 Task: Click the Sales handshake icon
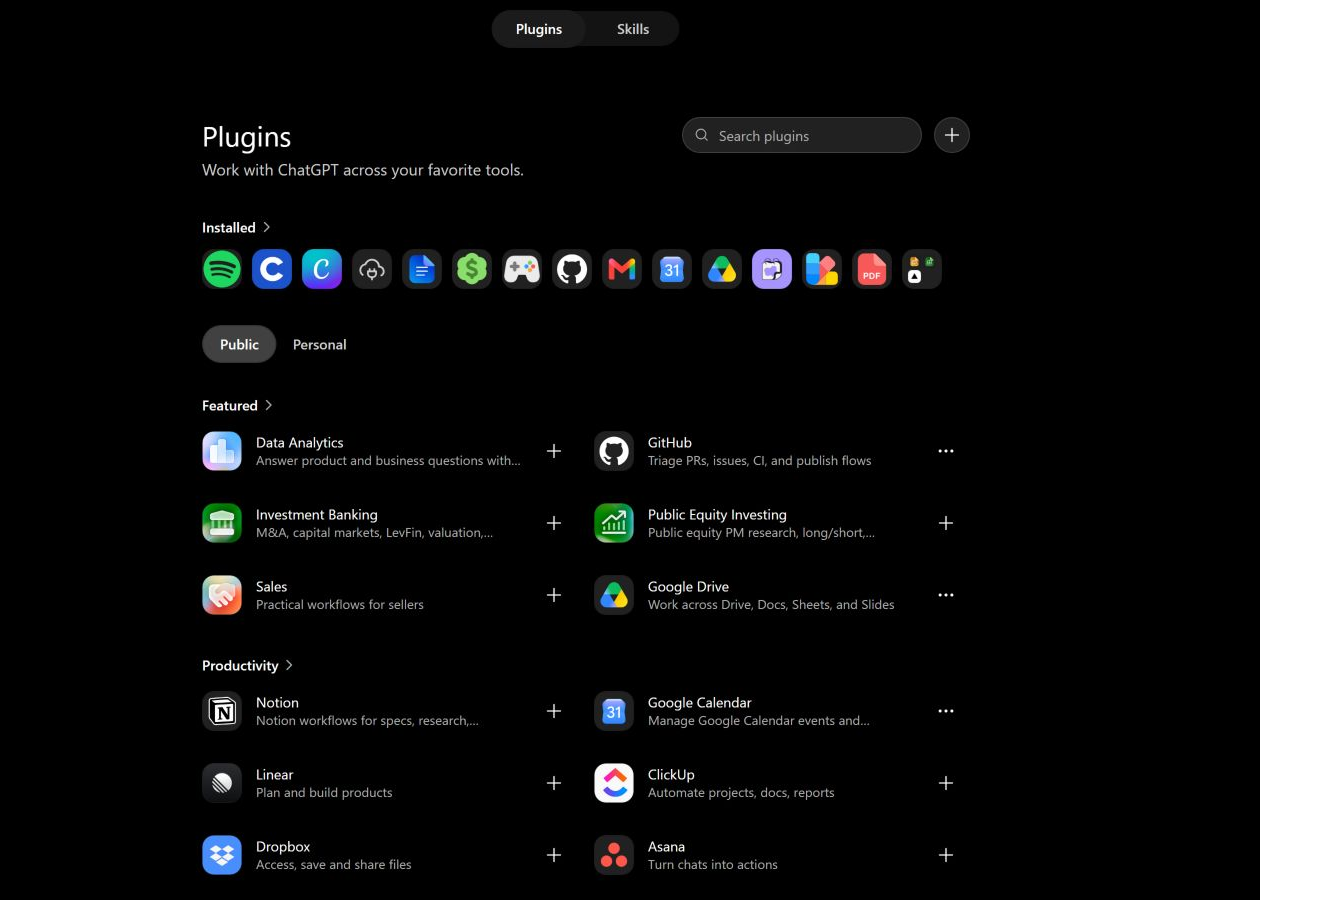222,595
